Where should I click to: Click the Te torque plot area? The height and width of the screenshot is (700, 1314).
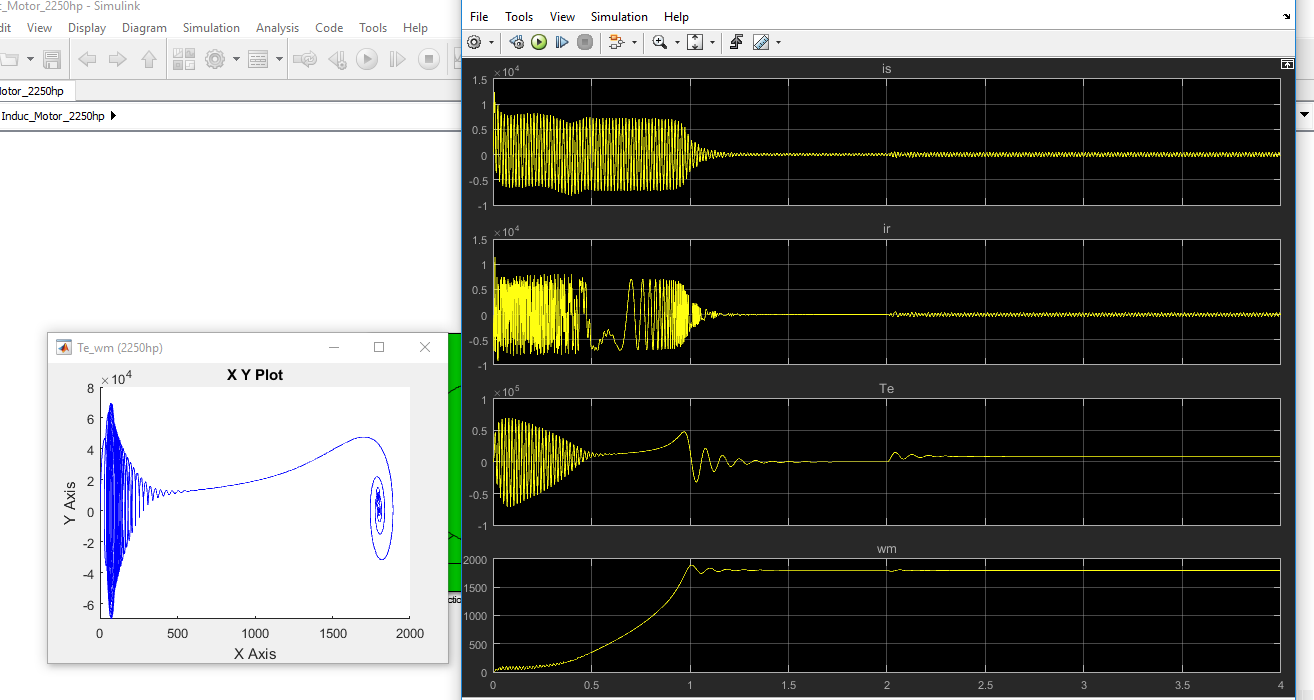click(886, 461)
